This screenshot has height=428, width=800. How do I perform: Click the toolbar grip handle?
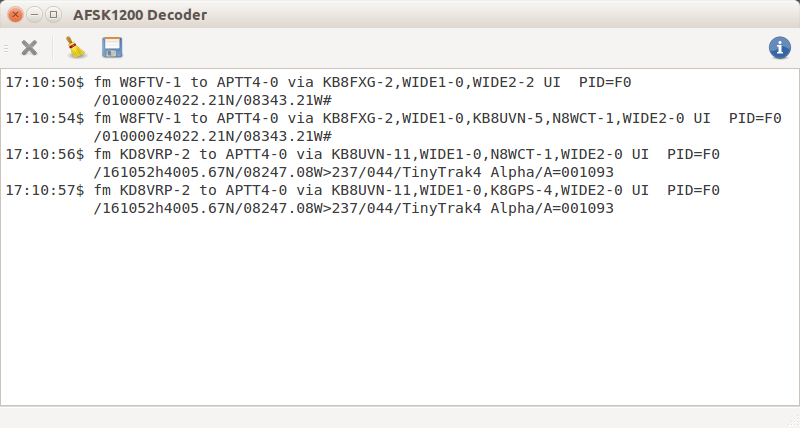tap(6, 48)
